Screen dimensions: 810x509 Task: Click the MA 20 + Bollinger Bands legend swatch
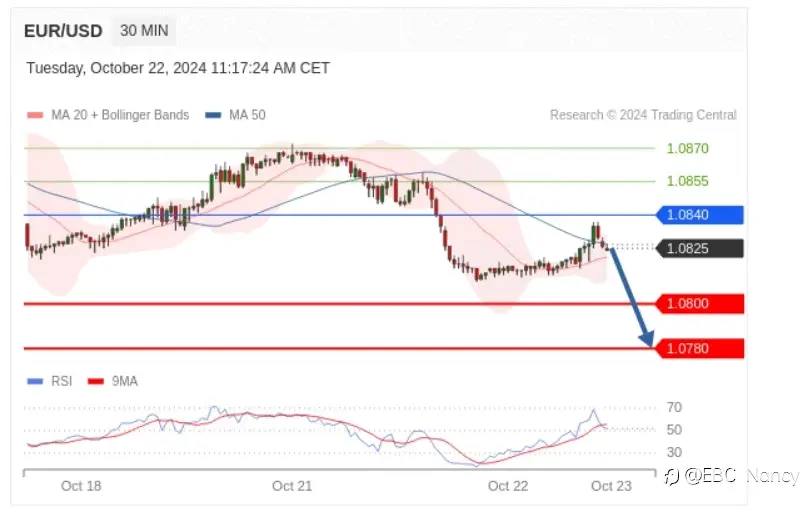[35, 115]
